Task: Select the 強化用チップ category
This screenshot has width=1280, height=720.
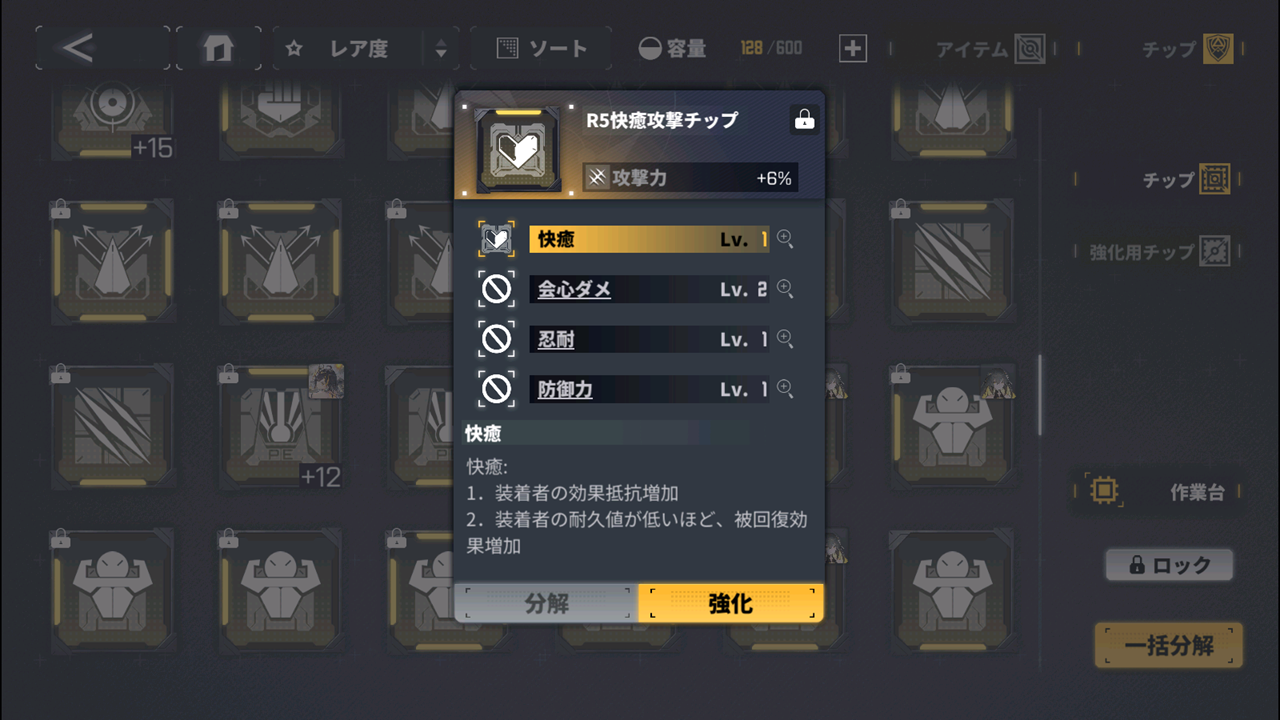Action: [1159, 251]
